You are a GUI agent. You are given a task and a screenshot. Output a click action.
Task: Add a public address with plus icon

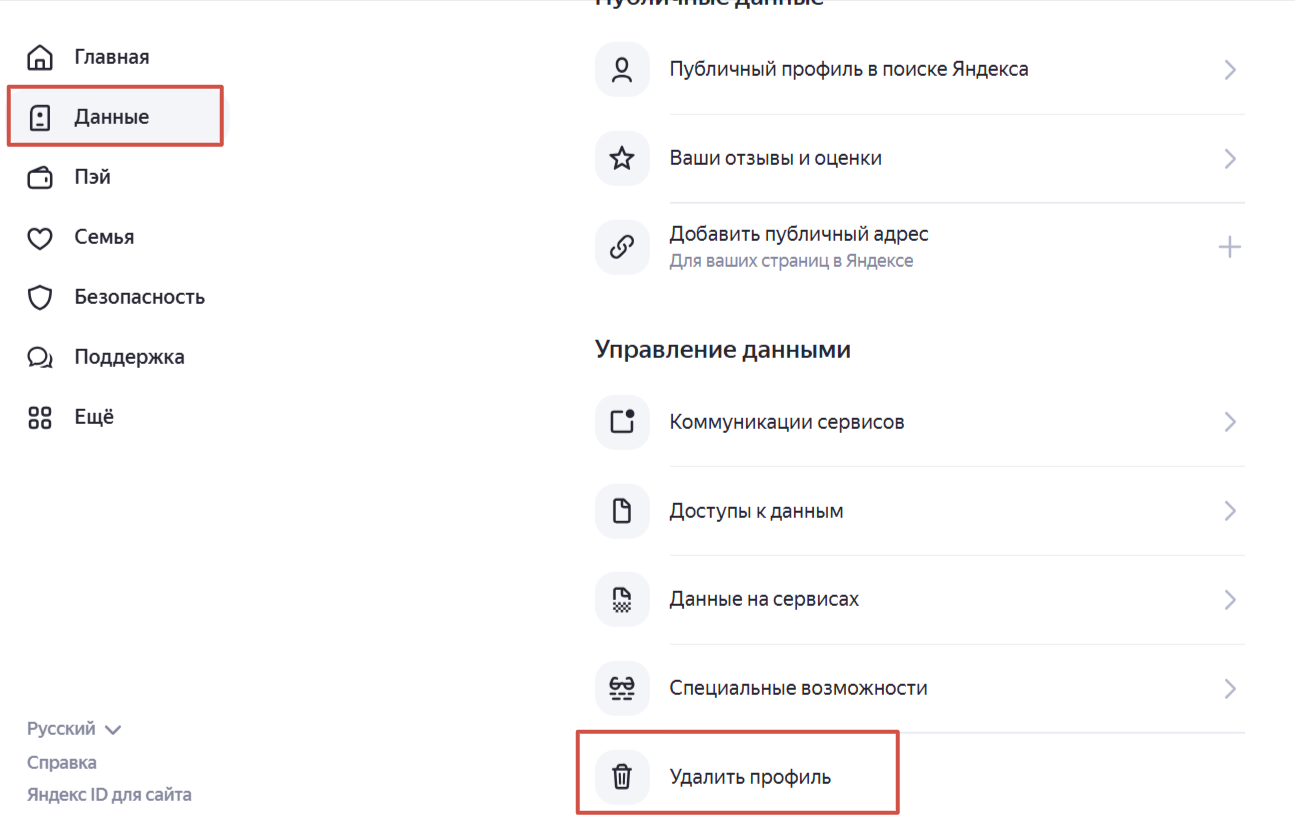[x=1230, y=247]
